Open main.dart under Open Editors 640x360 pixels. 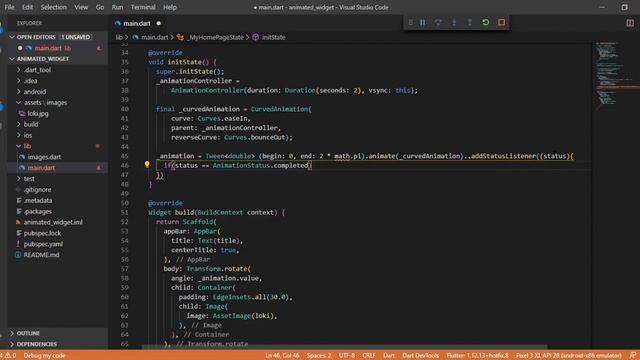coord(48,48)
